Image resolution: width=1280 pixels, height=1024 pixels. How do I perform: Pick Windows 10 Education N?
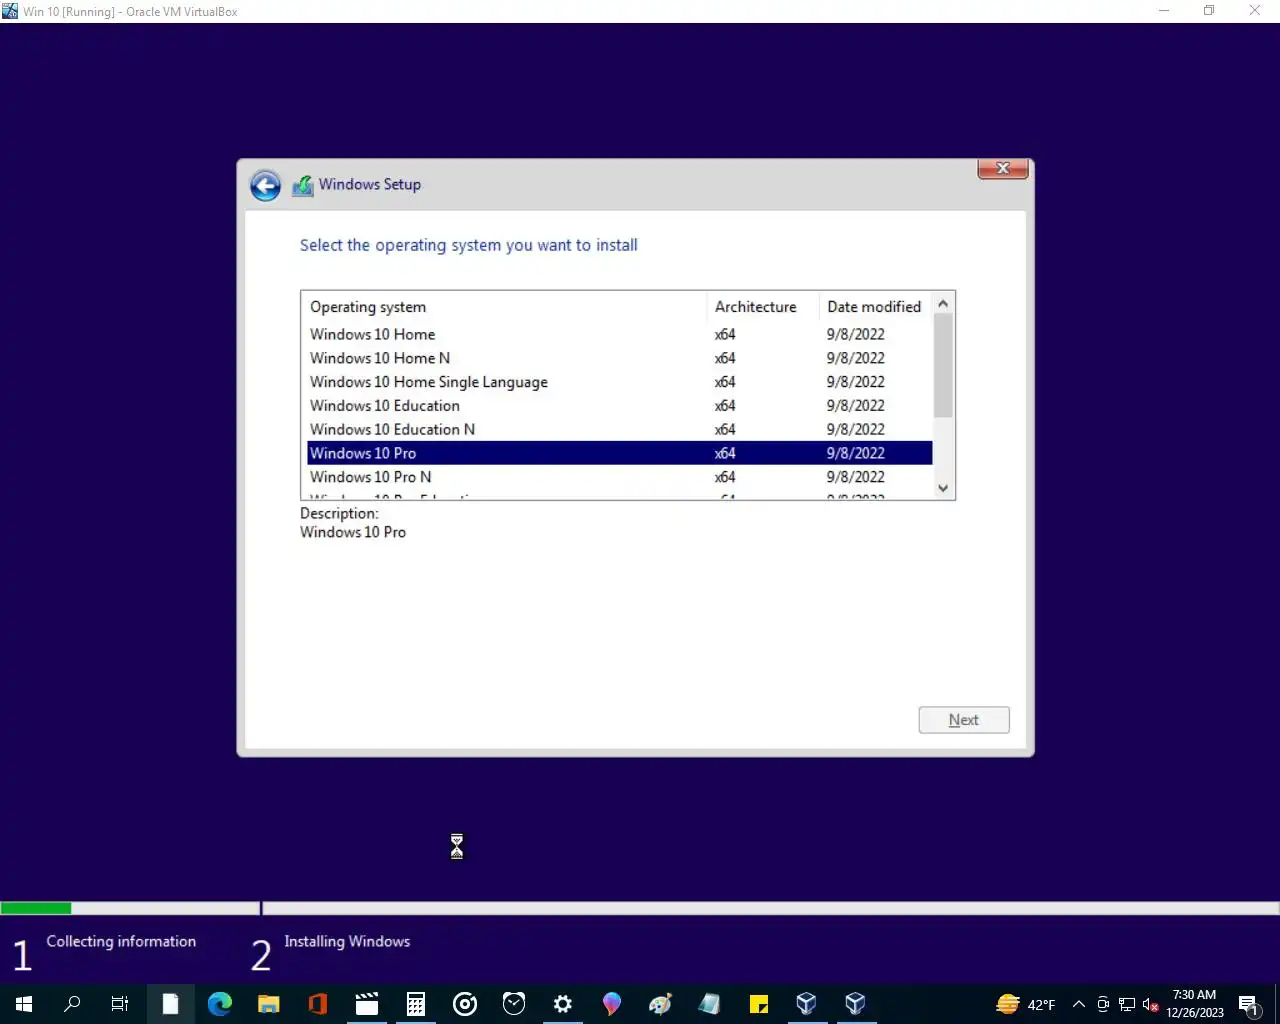619,430
